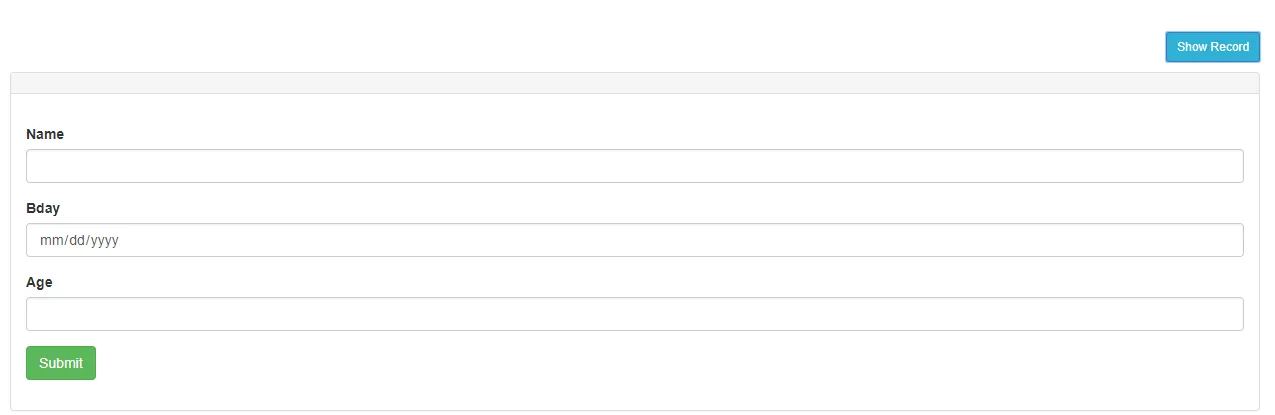Activate the birthday date input
This screenshot has height=415, width=1275.
click(x=634, y=240)
